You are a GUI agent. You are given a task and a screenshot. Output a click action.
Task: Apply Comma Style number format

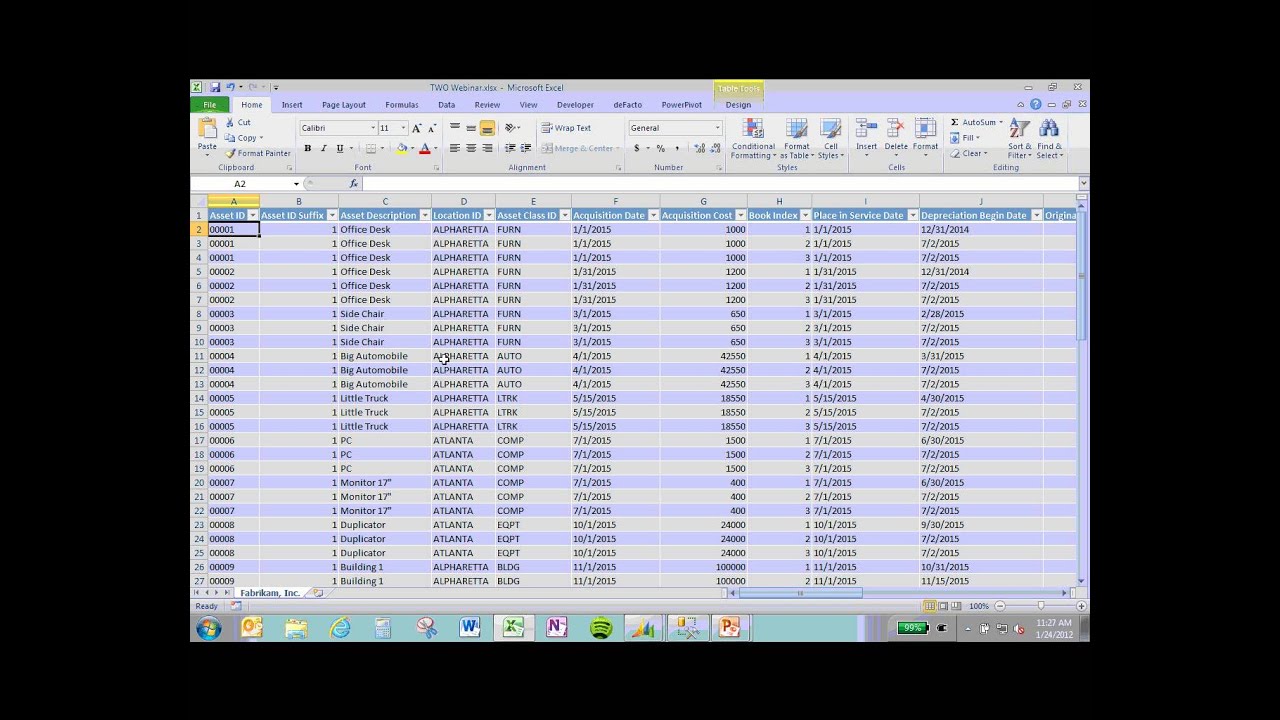coord(676,148)
